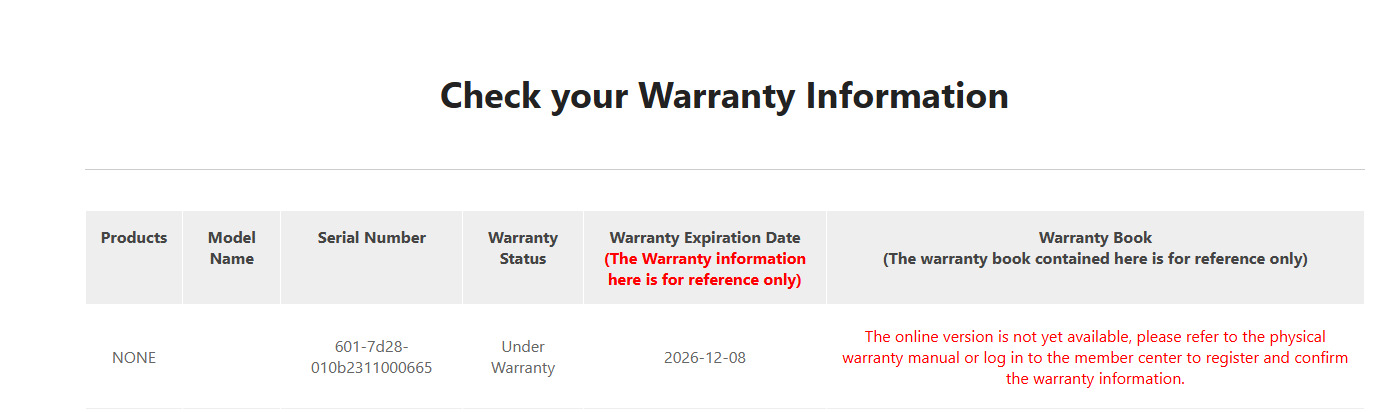Click the warranty book reference-only note in header
The image size is (1379, 412).
click(1095, 259)
